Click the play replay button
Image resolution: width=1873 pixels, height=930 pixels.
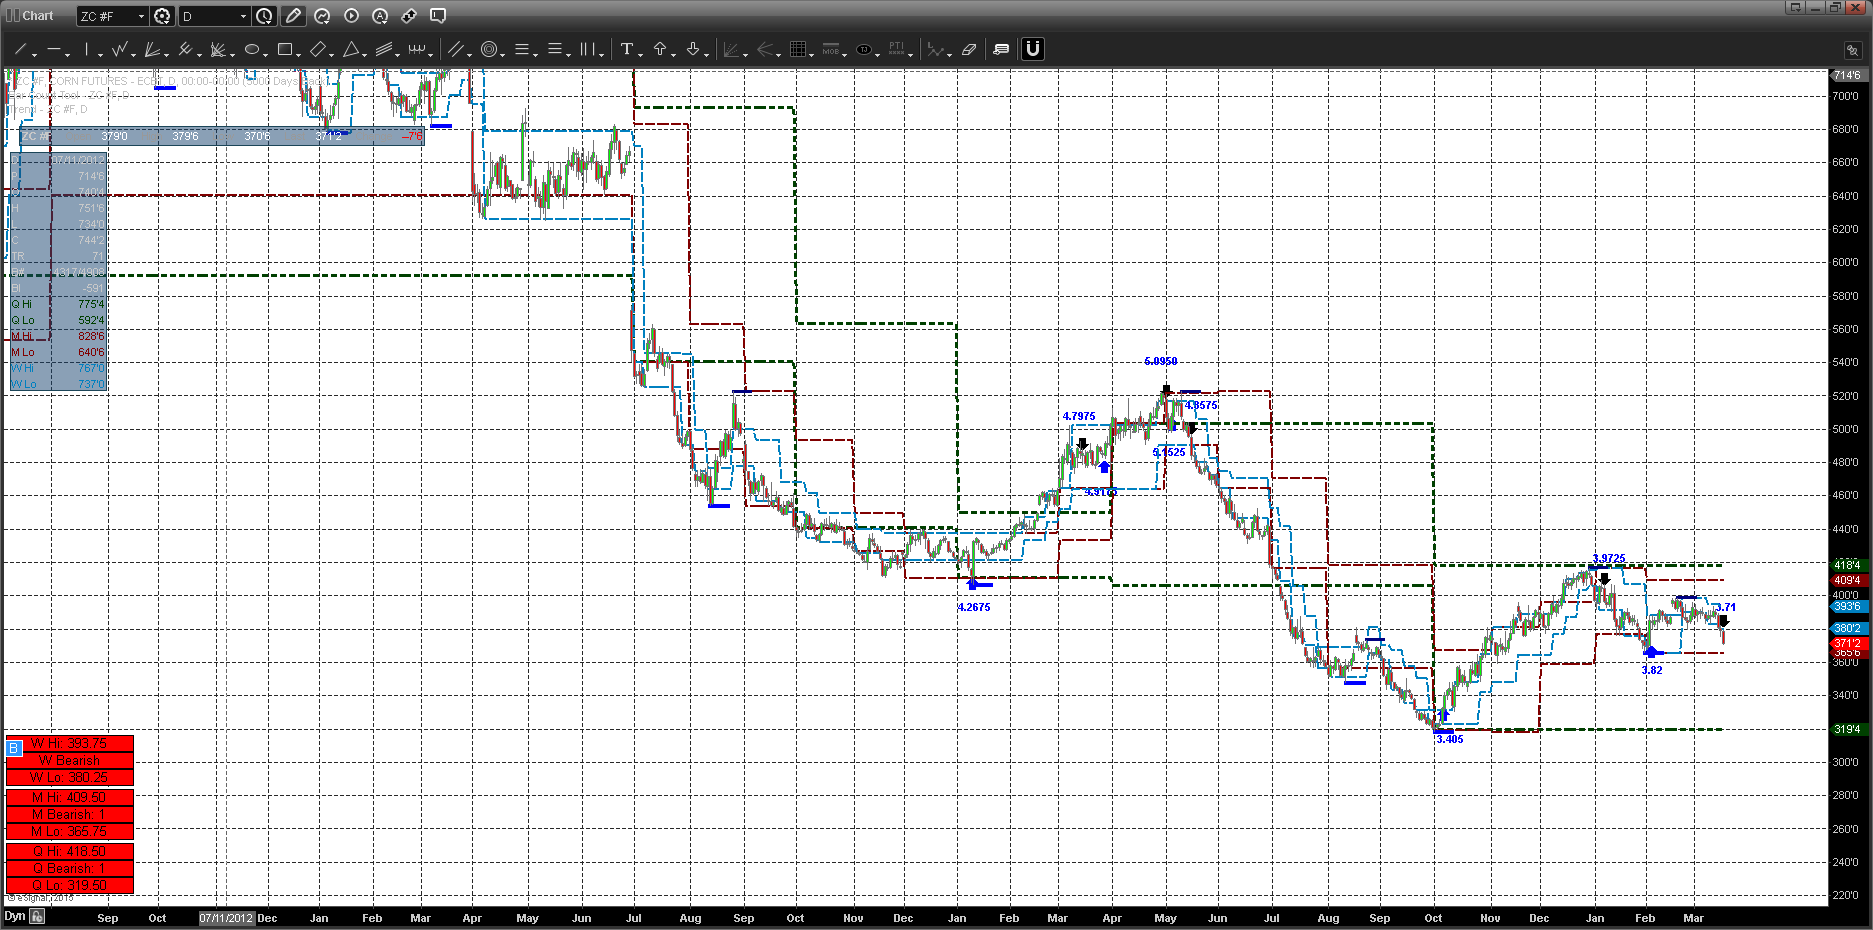(x=351, y=16)
